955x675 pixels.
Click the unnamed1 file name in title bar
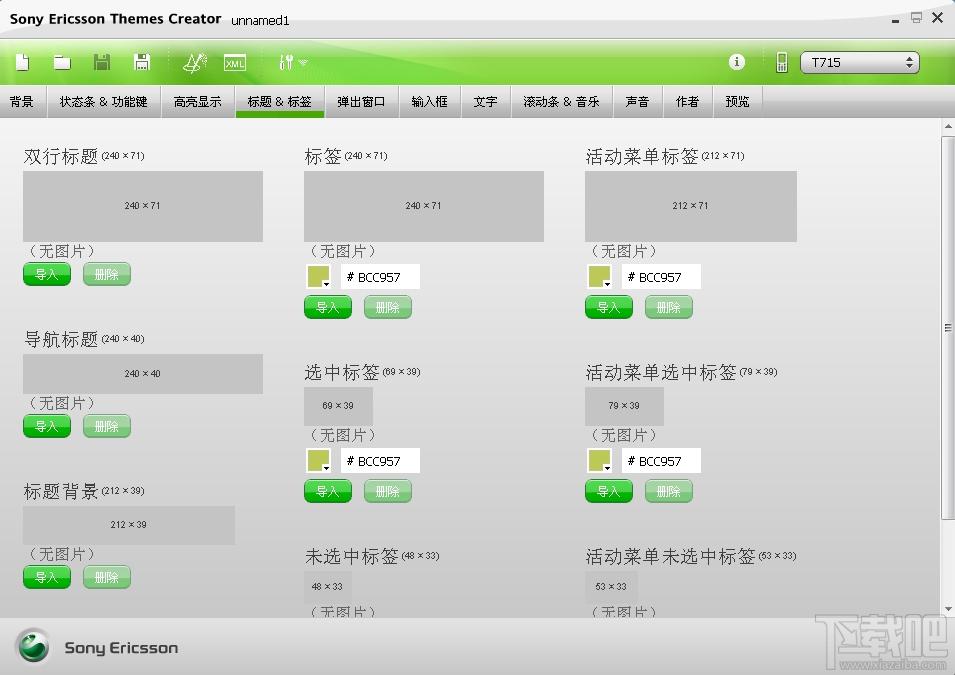pyautogui.click(x=260, y=21)
